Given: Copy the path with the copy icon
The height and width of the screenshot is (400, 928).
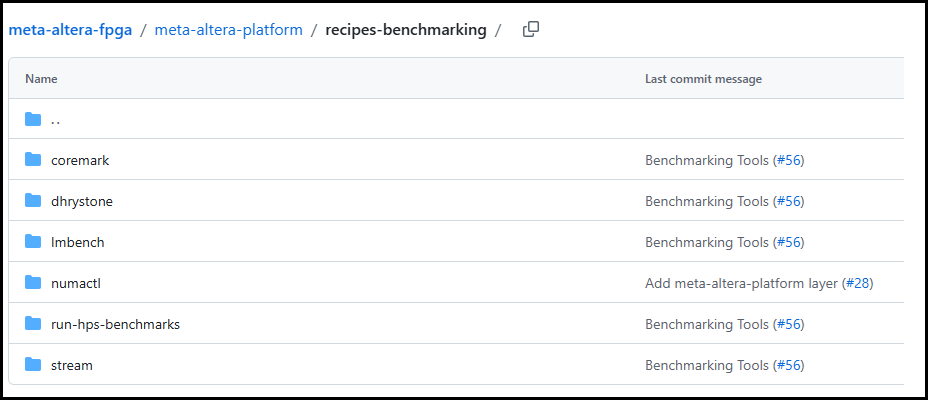Looking at the screenshot, I should (531, 29).
